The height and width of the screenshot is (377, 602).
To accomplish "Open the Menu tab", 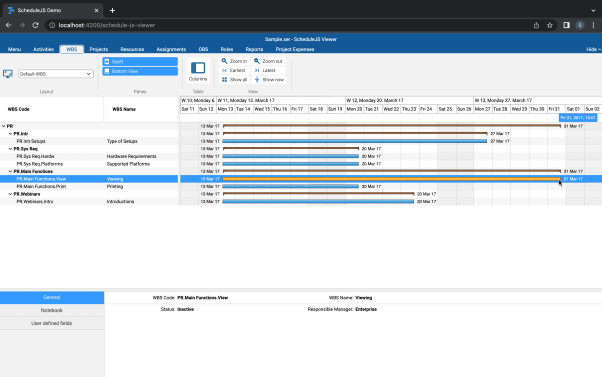I will (14, 49).
